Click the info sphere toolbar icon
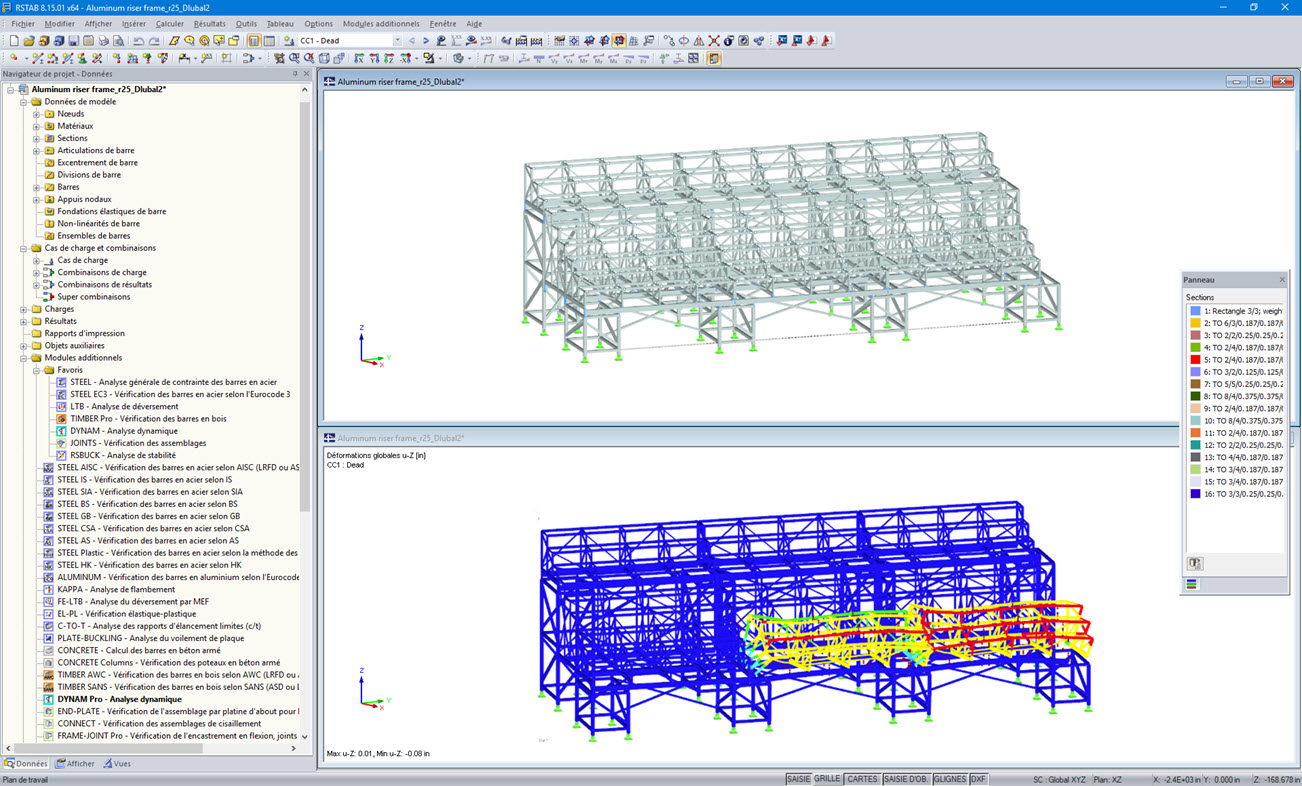Image resolution: width=1302 pixels, height=786 pixels. tap(729, 41)
